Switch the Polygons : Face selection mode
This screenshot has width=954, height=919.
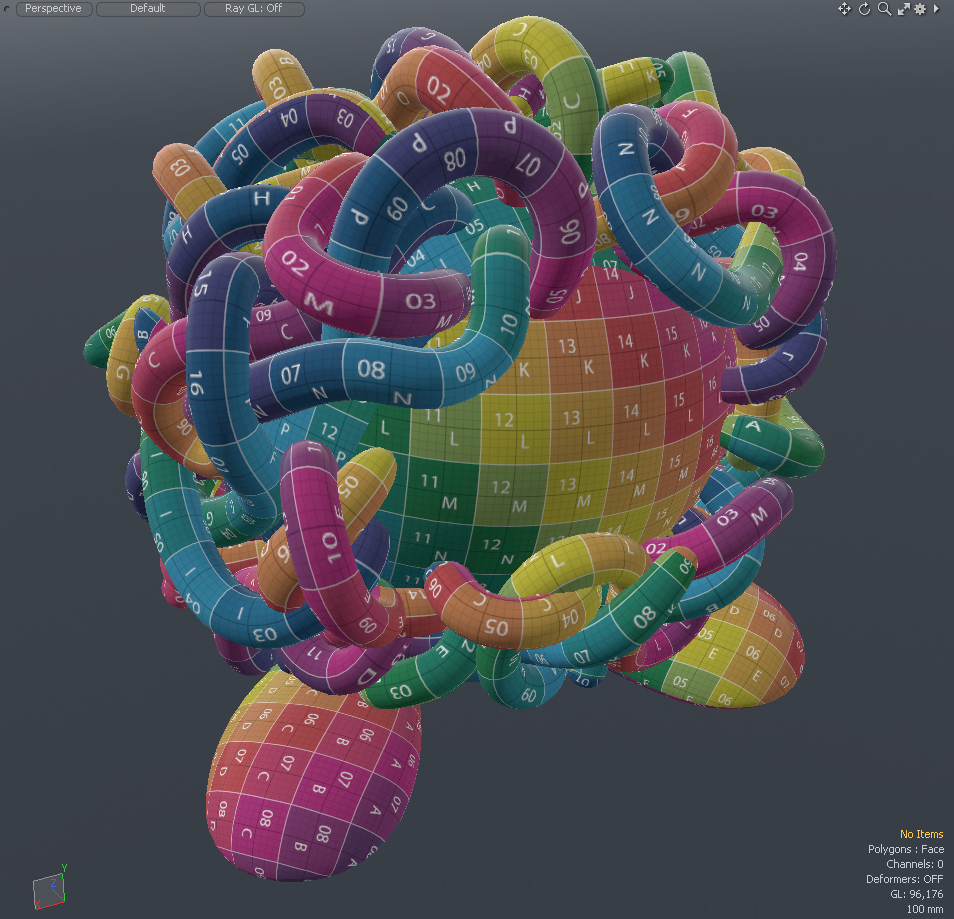coord(905,849)
